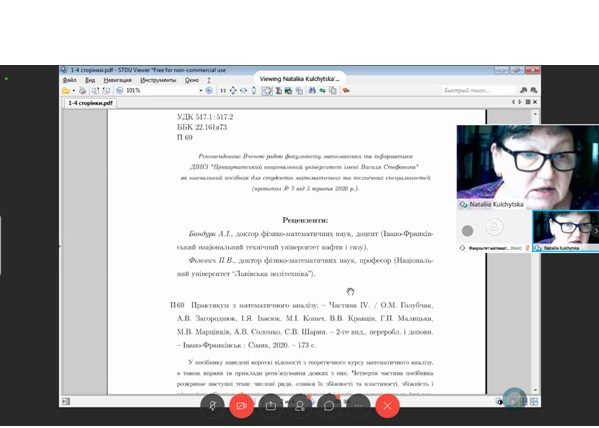The height and width of the screenshot is (428, 599).
Task: Open the Инструменты menu
Action: (158, 80)
